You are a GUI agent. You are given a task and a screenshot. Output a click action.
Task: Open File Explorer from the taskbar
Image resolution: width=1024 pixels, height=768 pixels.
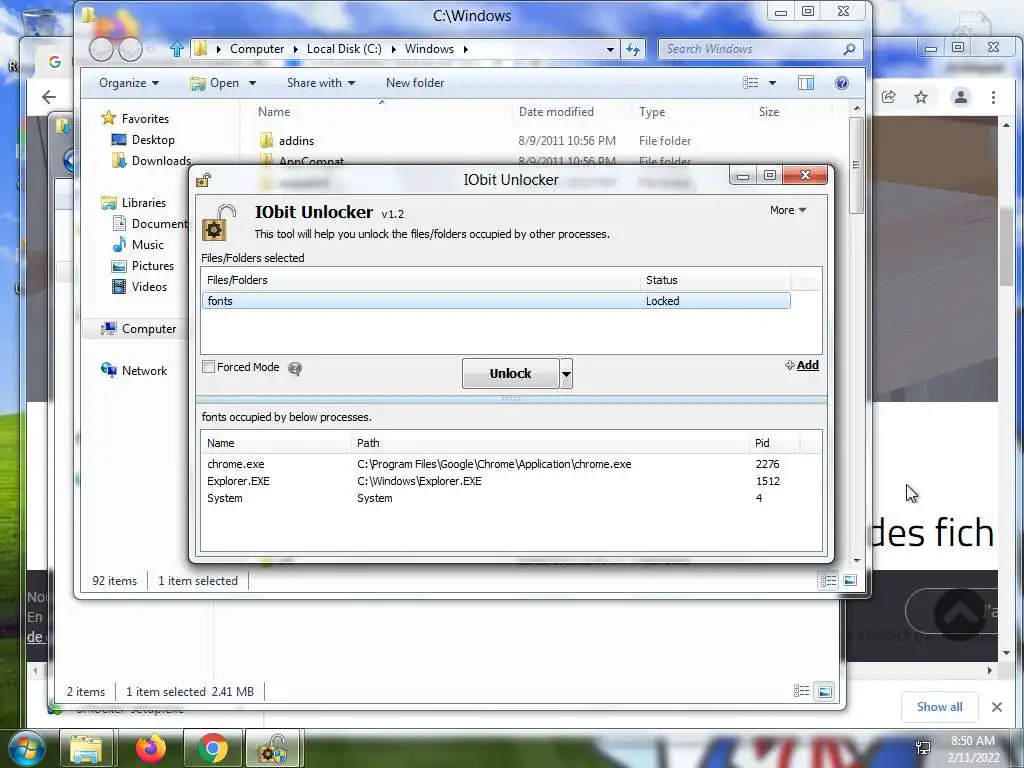tap(86, 748)
